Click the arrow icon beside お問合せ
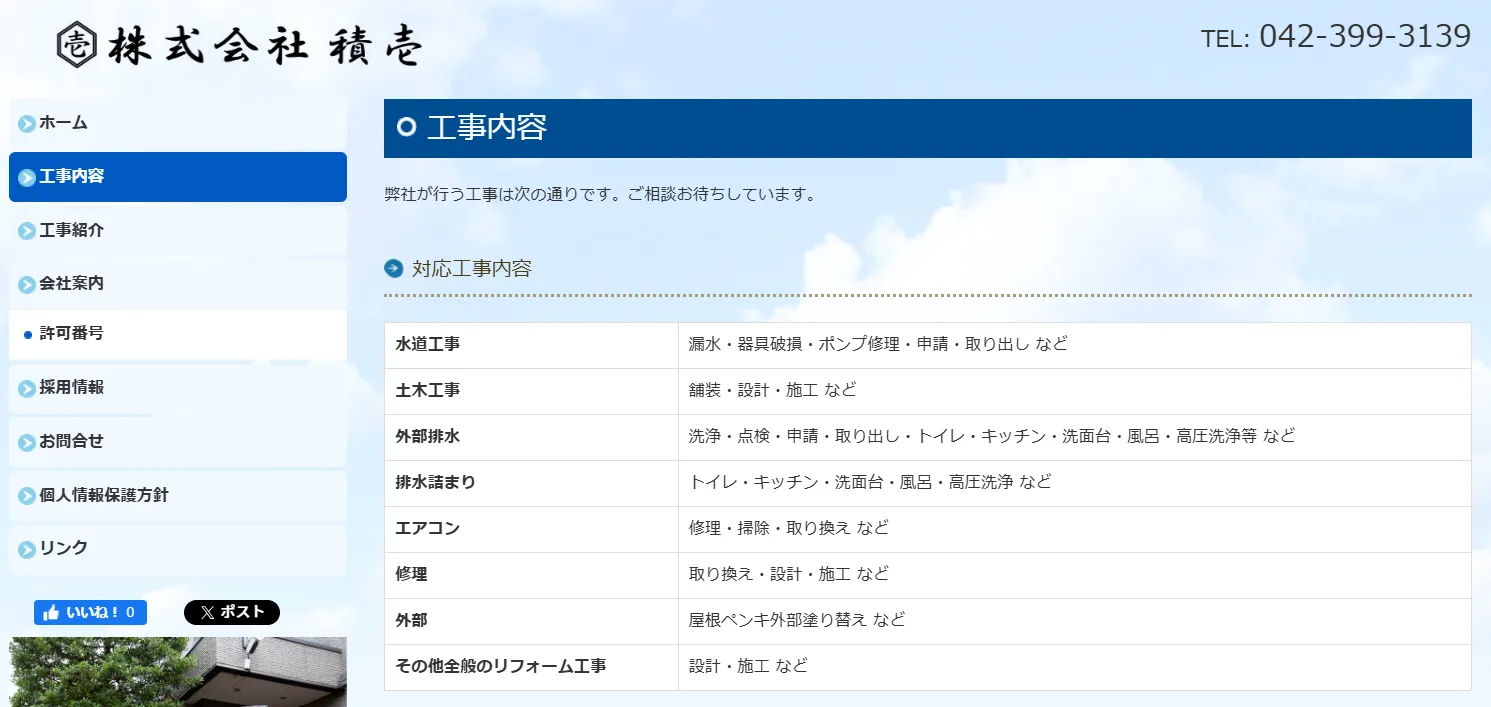 coord(27,442)
